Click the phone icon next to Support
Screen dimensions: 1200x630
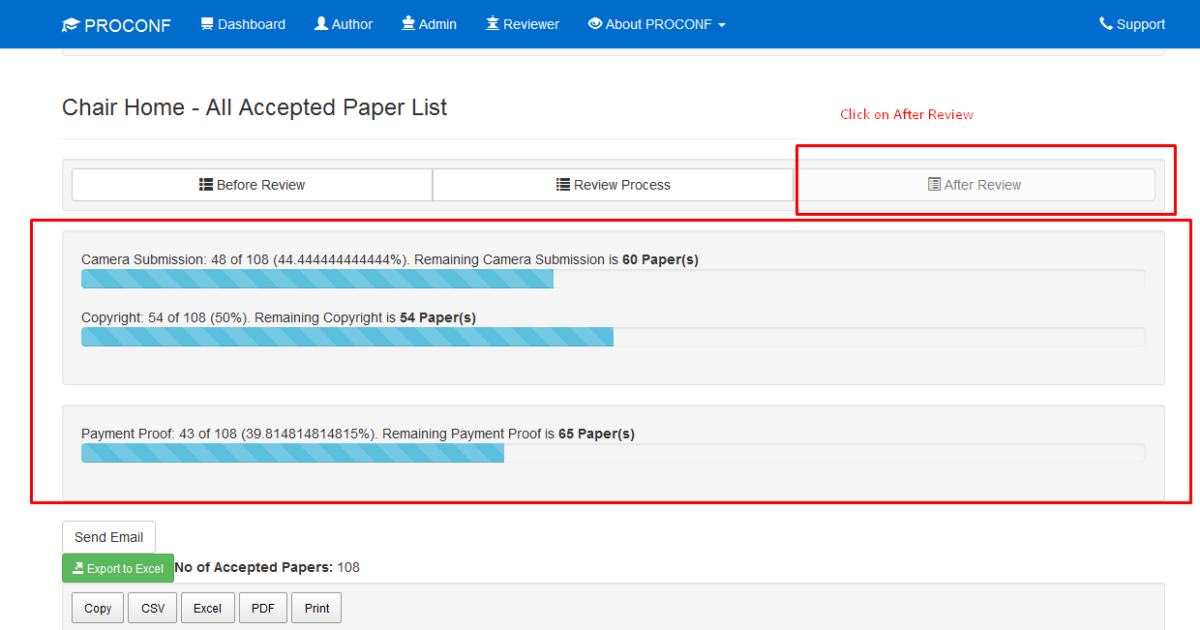[x=1105, y=23]
